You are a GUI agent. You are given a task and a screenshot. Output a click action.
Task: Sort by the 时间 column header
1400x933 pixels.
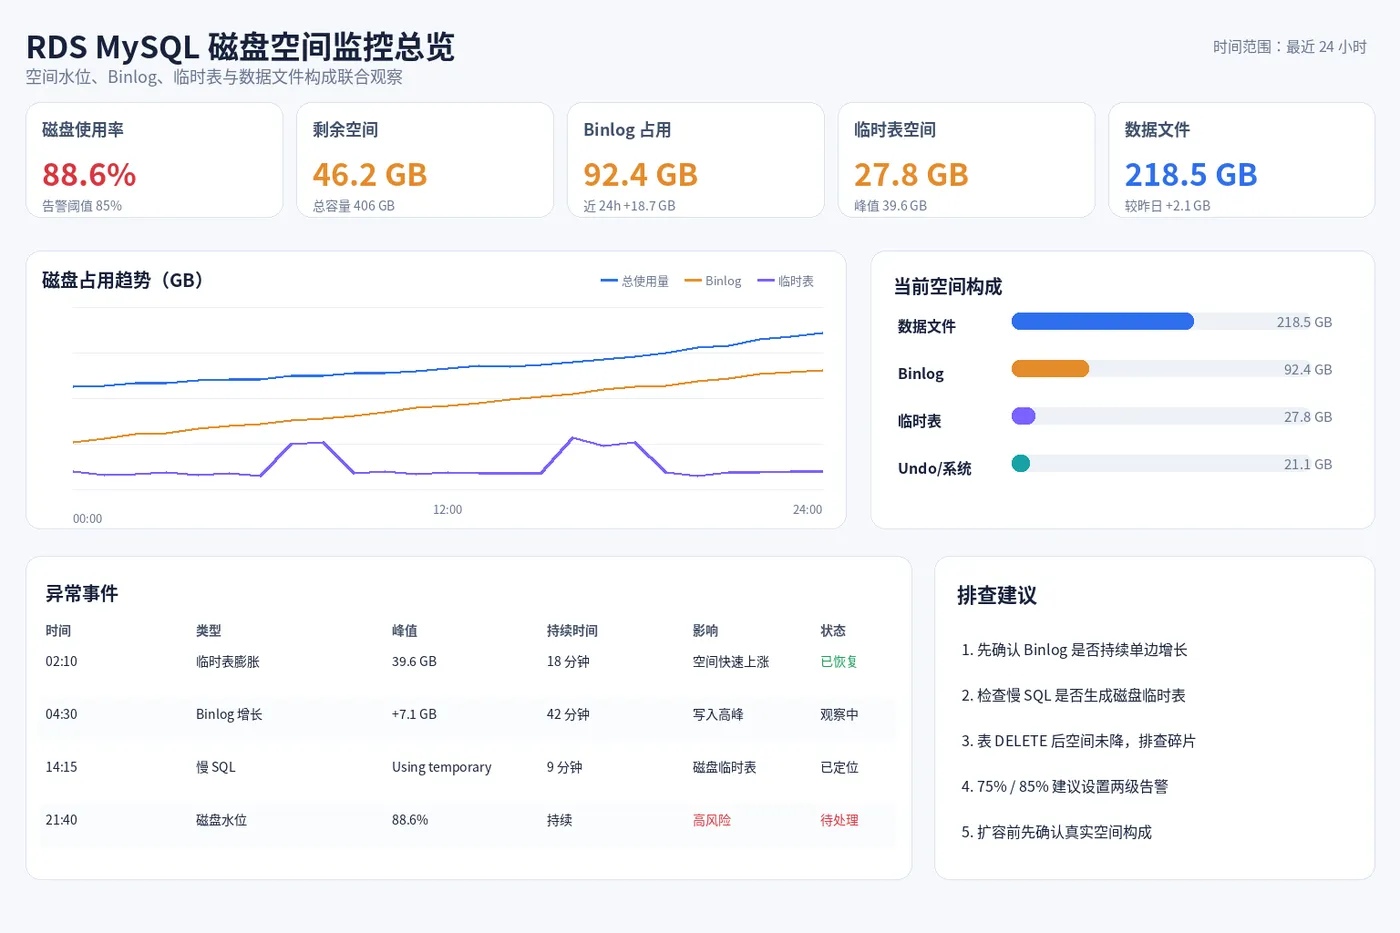pos(58,631)
